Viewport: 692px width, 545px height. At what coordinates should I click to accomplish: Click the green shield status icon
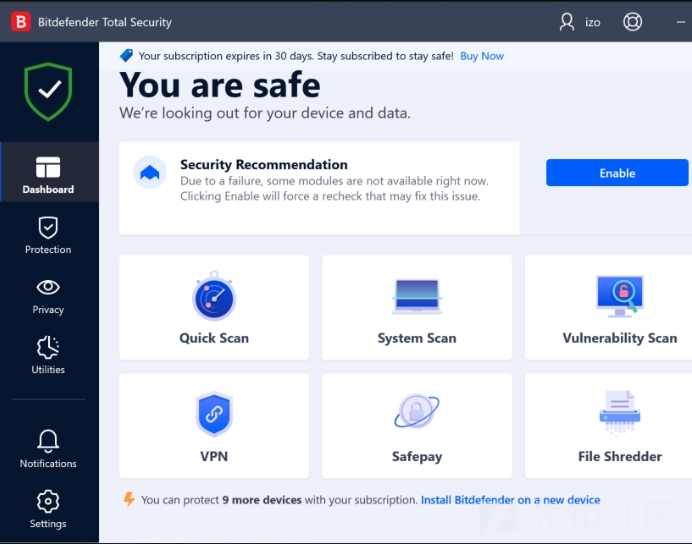(48, 91)
